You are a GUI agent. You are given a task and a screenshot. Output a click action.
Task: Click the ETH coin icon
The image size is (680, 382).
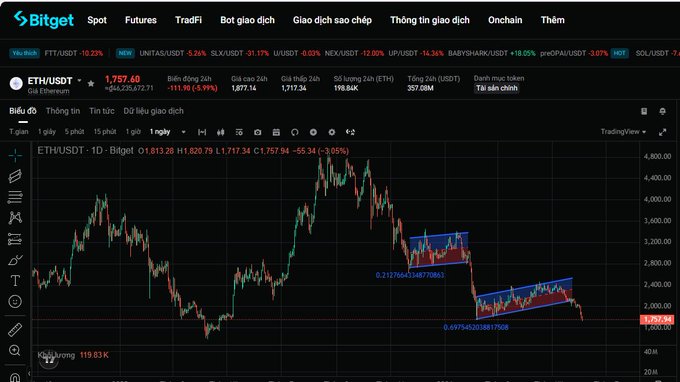pyautogui.click(x=16, y=83)
